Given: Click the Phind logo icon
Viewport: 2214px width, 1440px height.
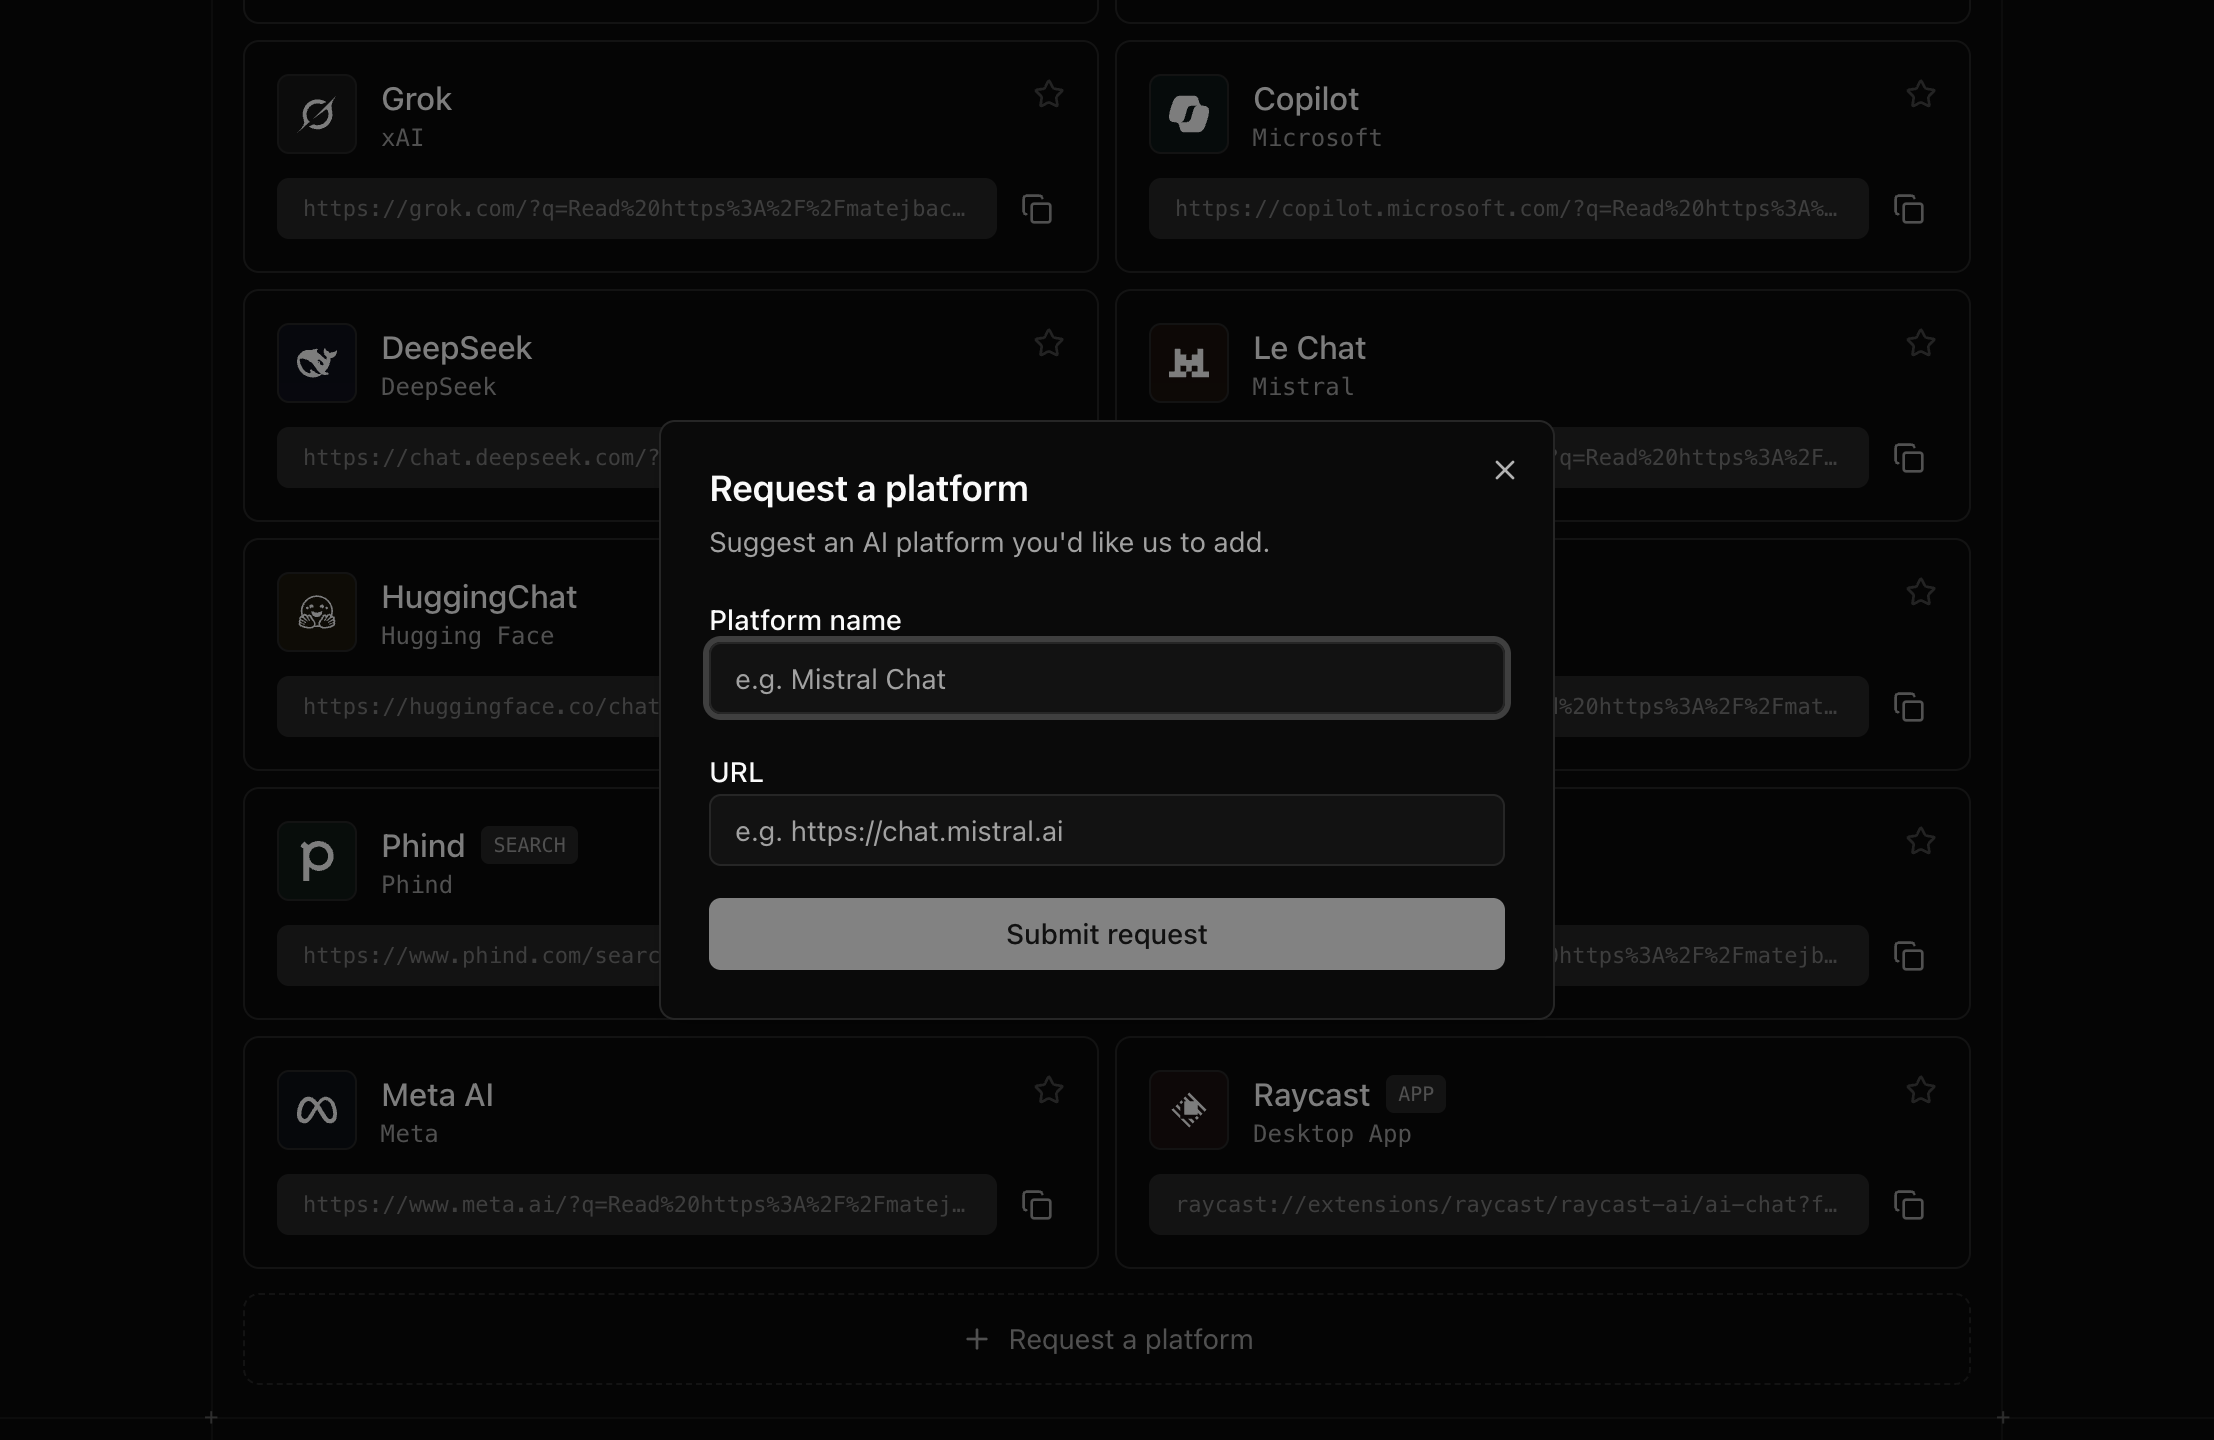Looking at the screenshot, I should coord(316,859).
